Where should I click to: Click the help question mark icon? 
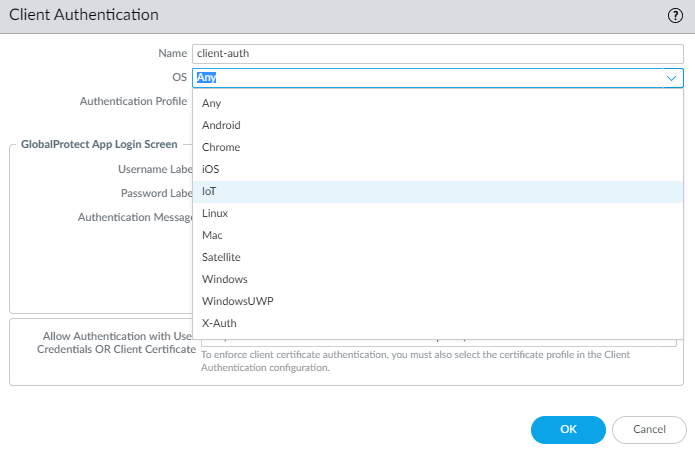675,16
